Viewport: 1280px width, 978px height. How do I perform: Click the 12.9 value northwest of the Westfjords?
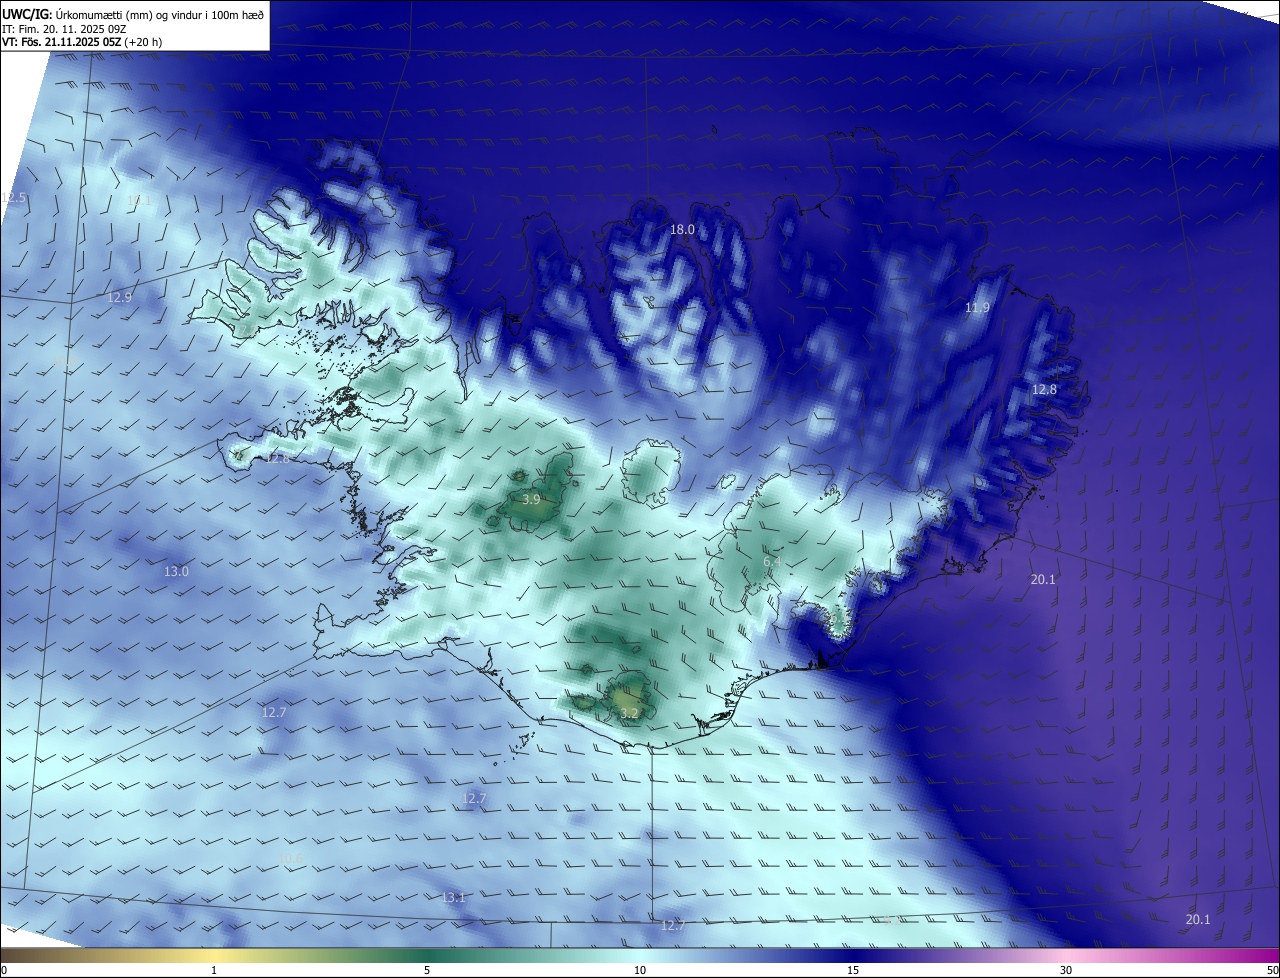(x=119, y=298)
